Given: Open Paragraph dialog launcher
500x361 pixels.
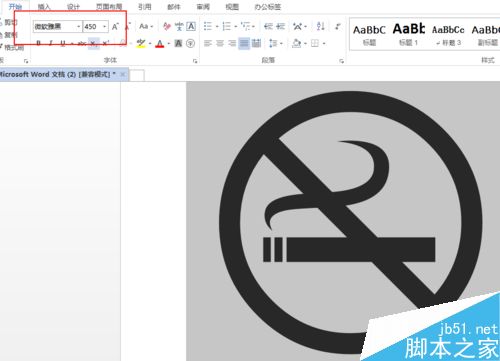Looking at the screenshot, I should (x=341, y=61).
